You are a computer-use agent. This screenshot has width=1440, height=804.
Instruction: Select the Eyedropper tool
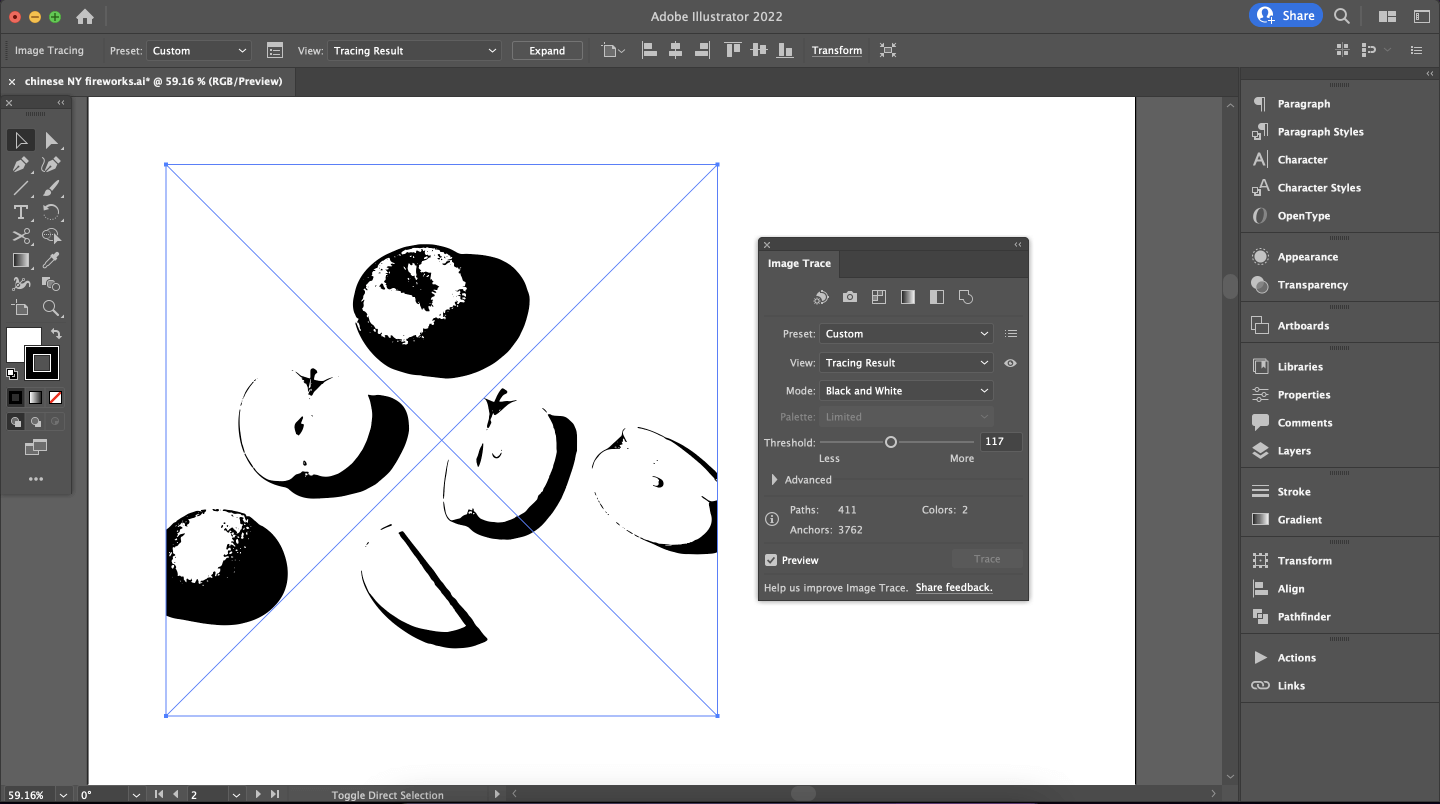52,261
